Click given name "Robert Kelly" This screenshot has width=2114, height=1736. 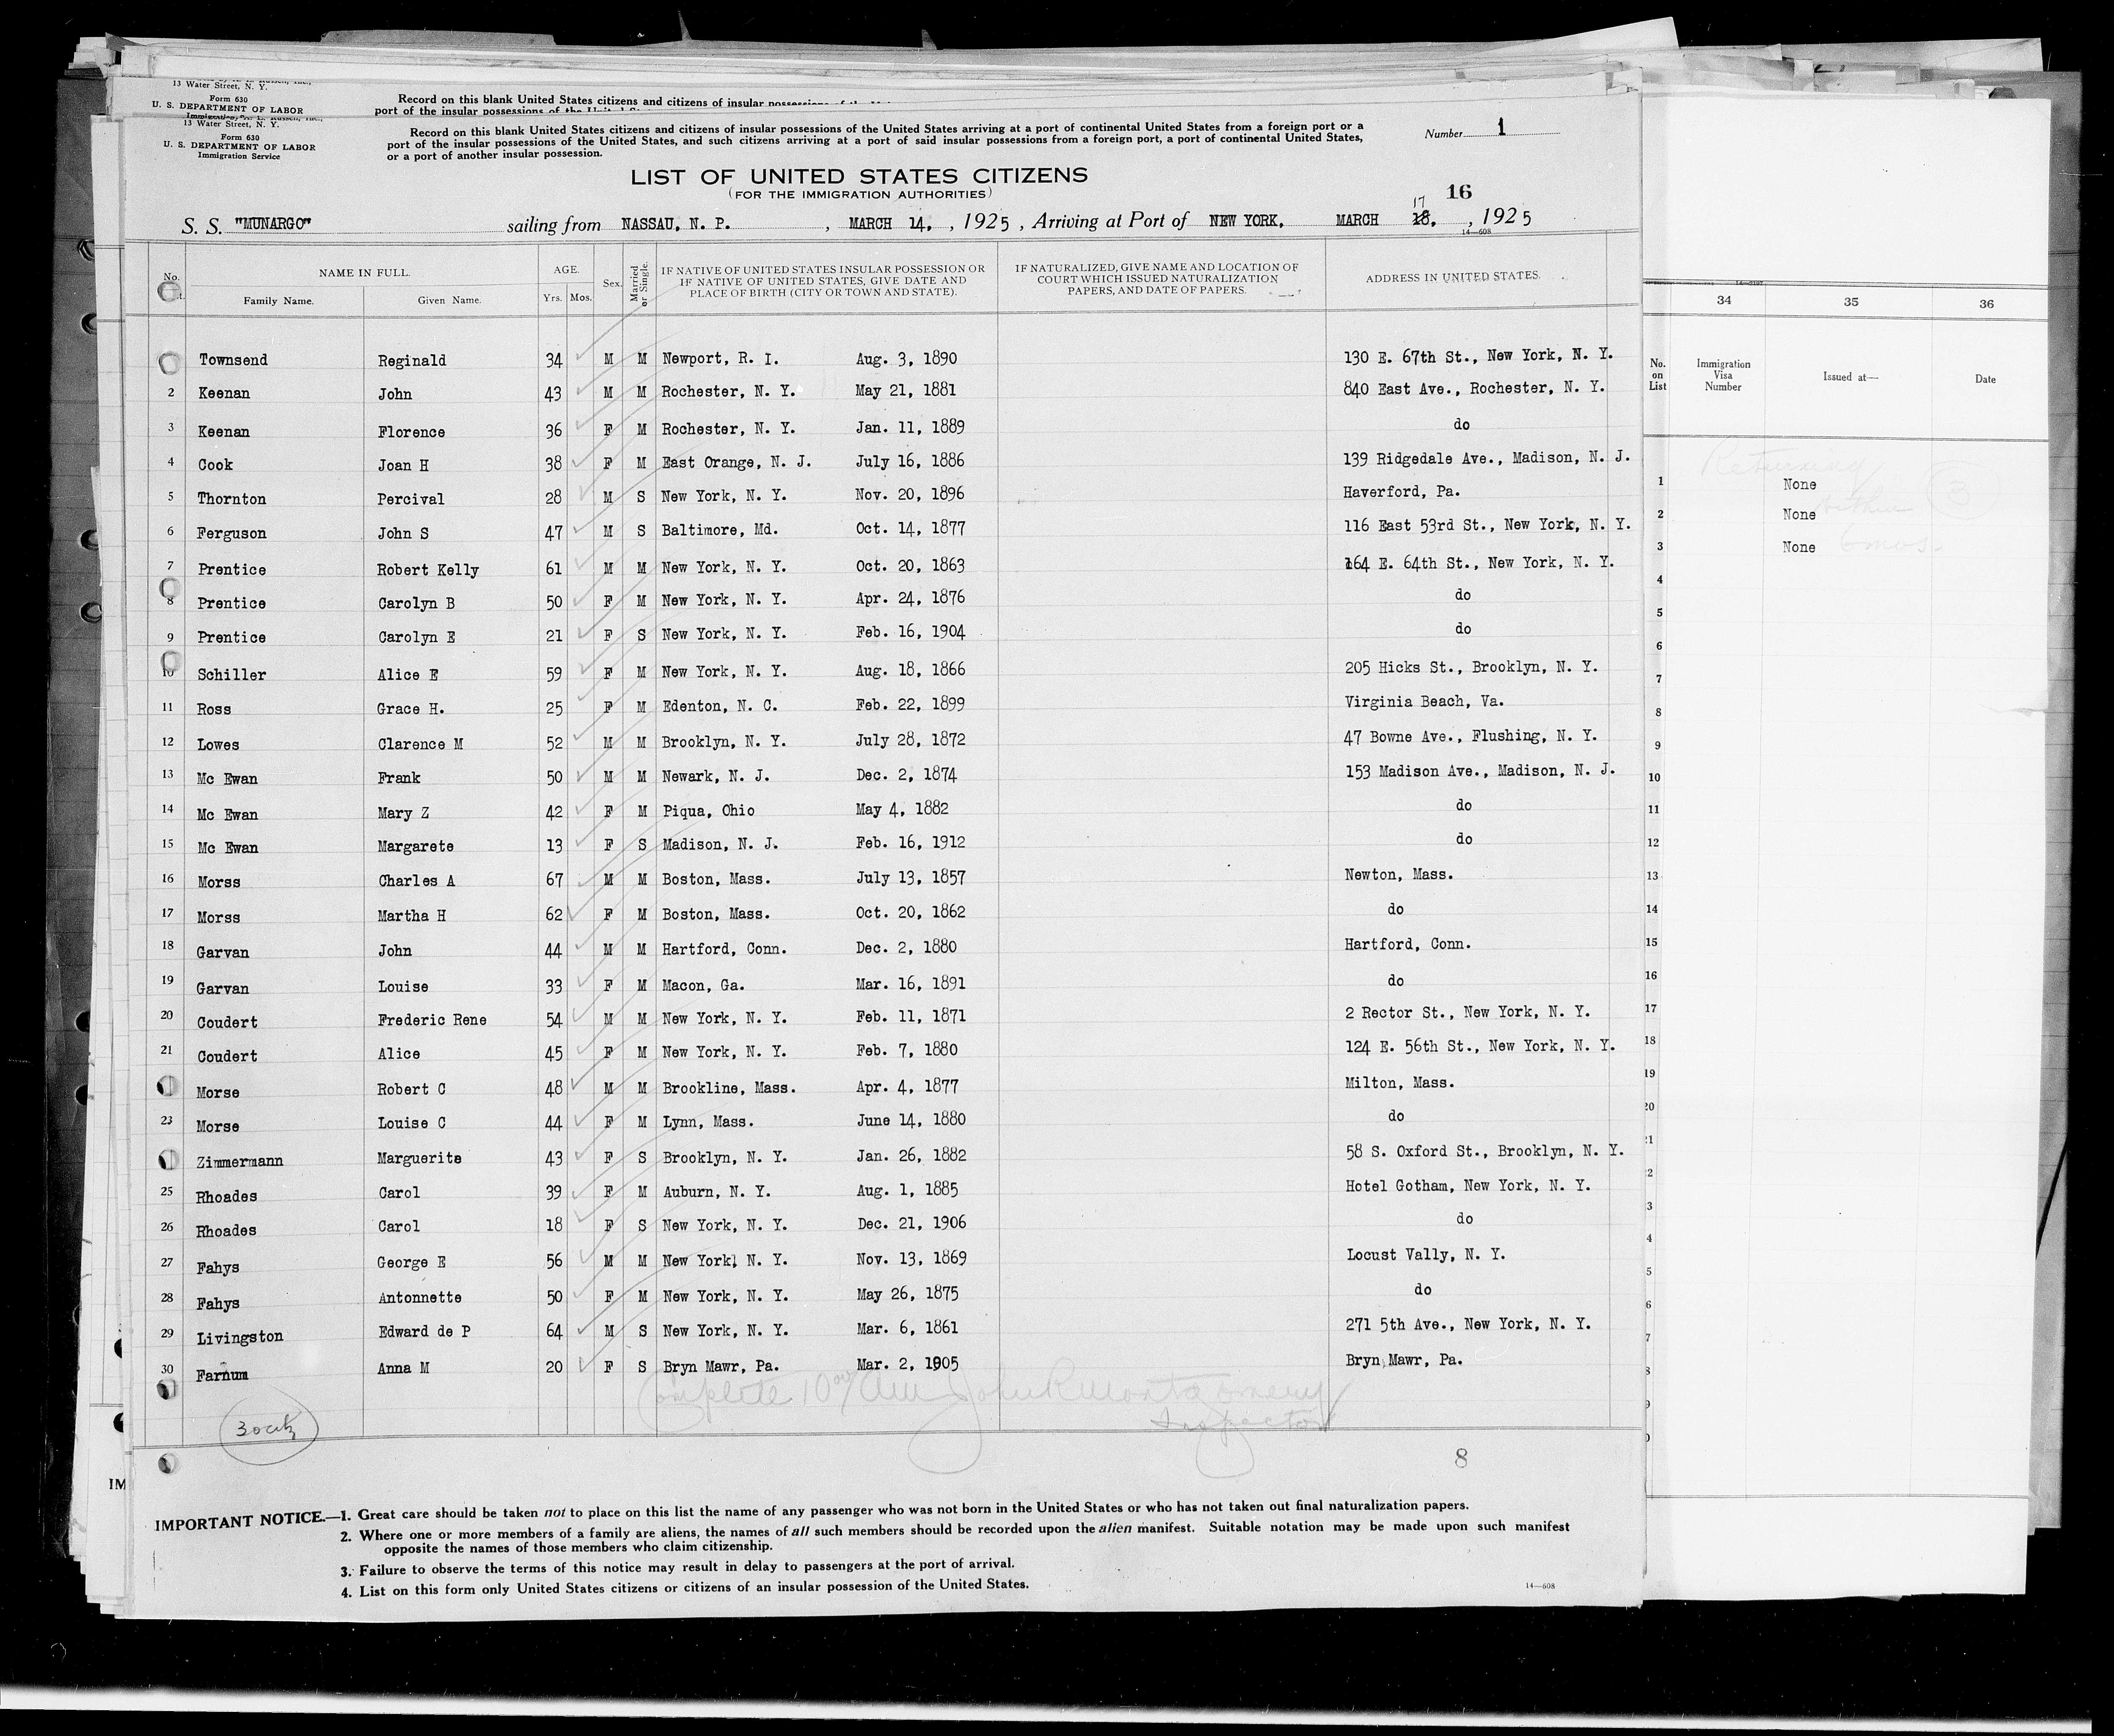(x=428, y=570)
